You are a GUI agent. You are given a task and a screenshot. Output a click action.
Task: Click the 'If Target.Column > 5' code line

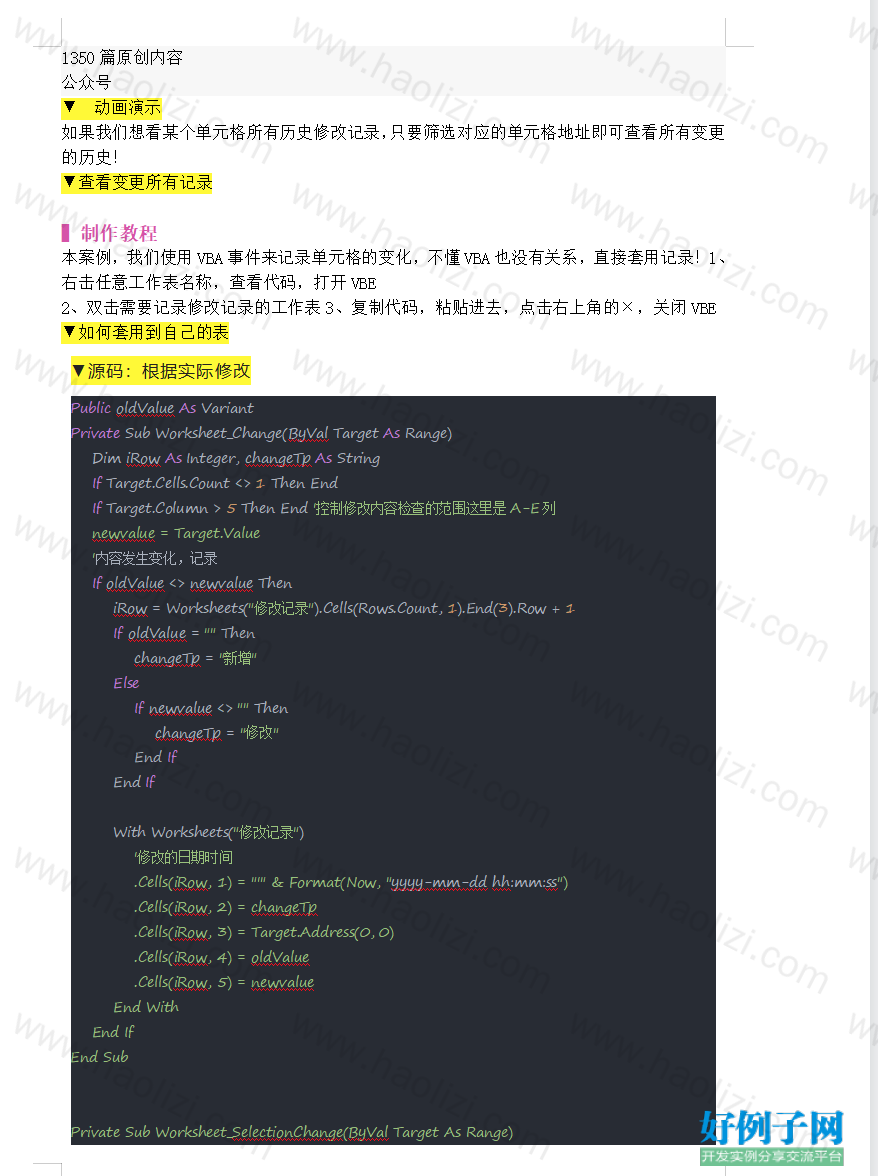324,508
